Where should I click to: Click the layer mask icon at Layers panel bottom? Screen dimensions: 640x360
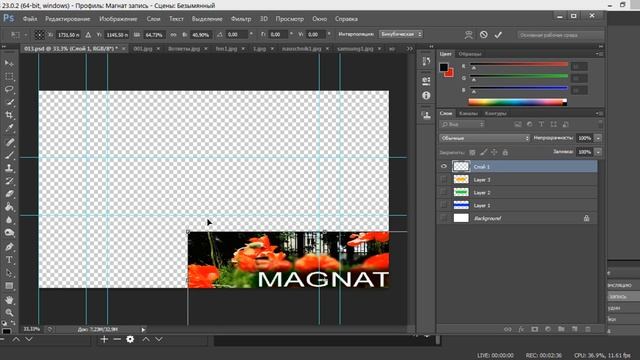coord(534,329)
